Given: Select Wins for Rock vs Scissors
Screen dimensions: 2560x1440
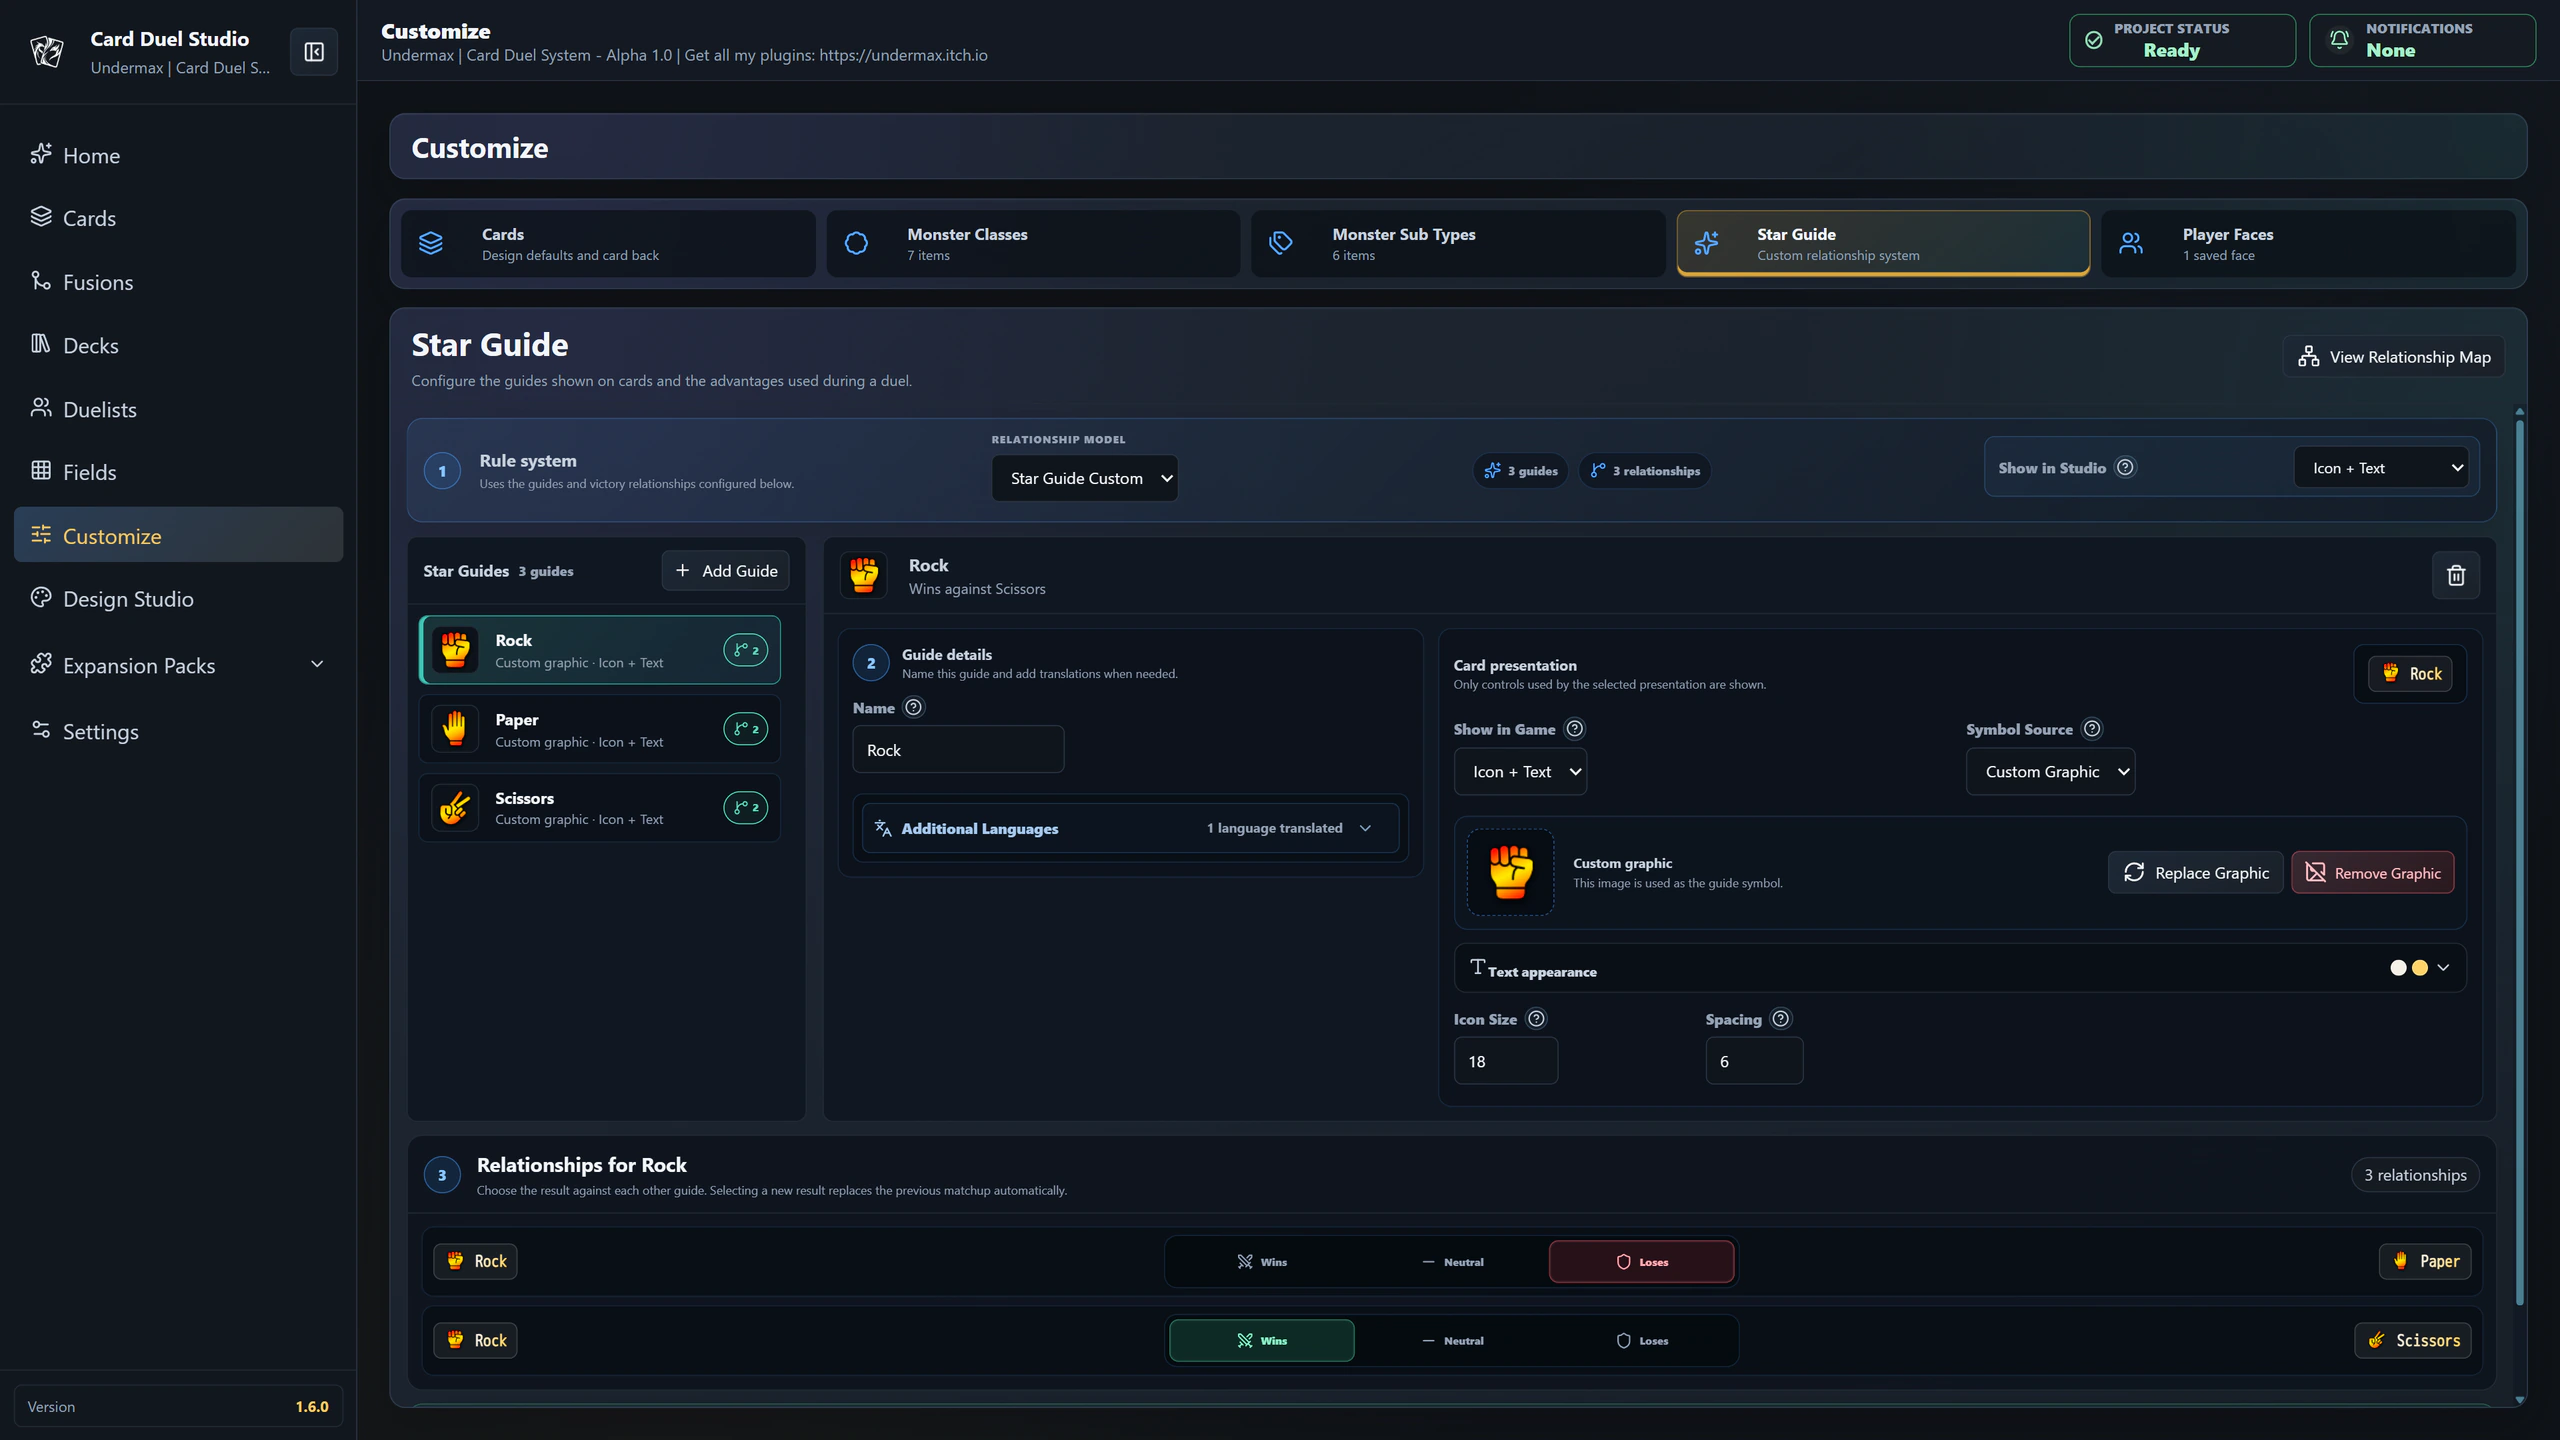Looking at the screenshot, I should tap(1262, 1341).
